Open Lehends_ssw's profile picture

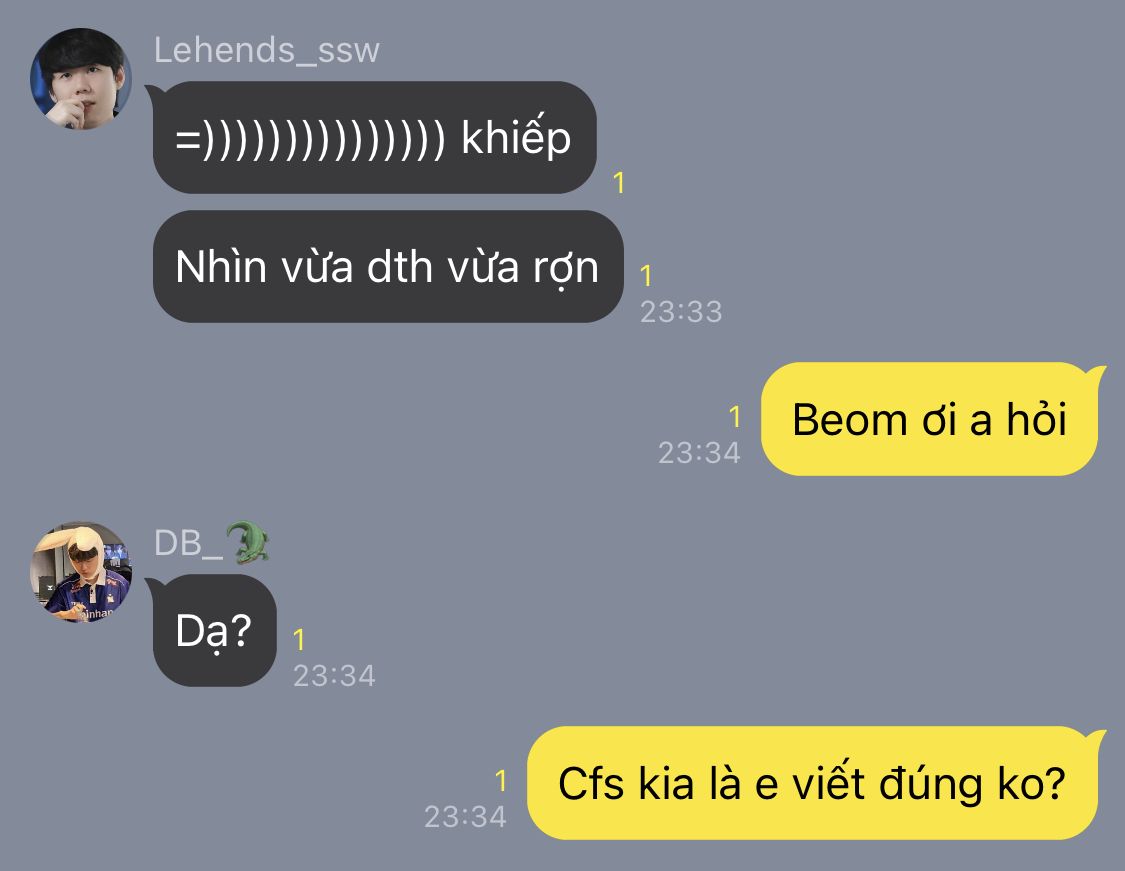pos(81,79)
